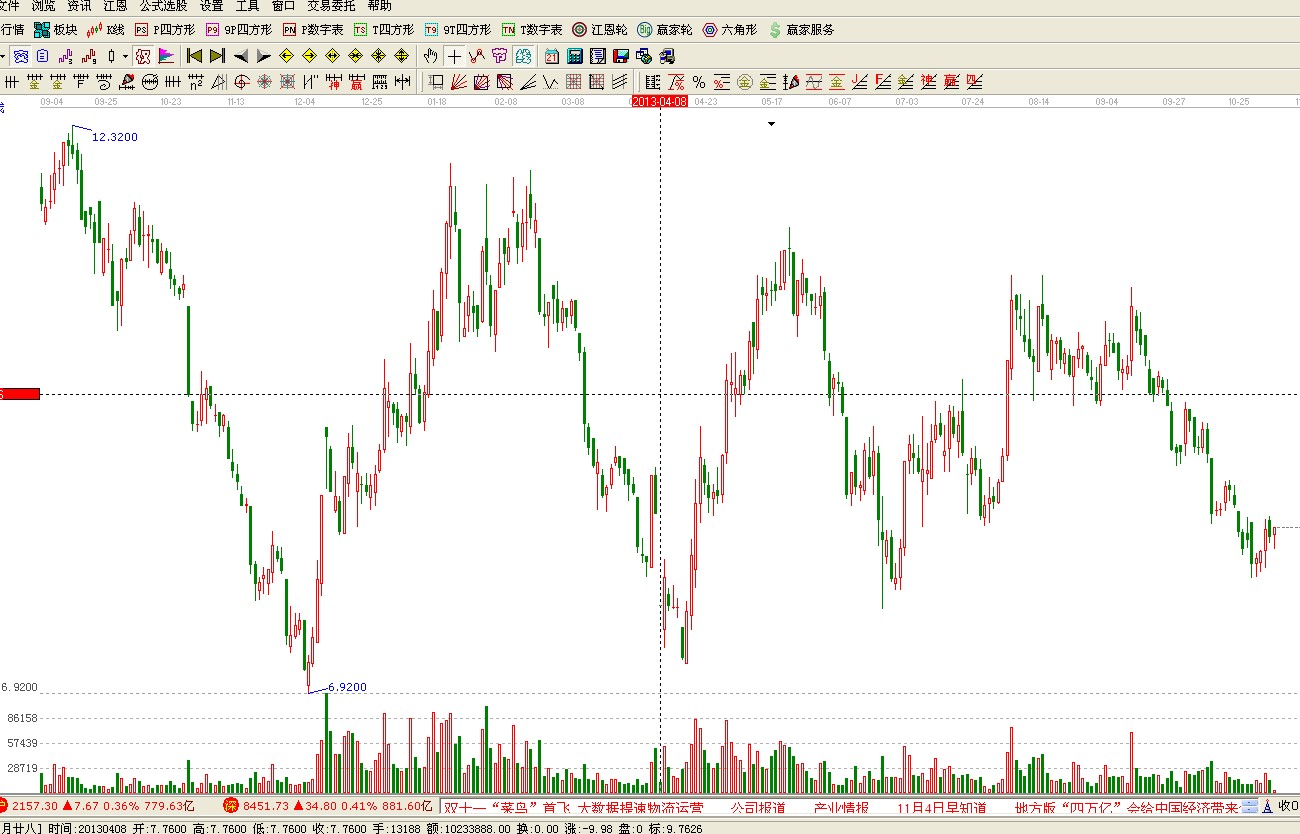Screen dimensions: 1300x834
Task: Click the black right-pointing play arrow
Action: point(263,56)
